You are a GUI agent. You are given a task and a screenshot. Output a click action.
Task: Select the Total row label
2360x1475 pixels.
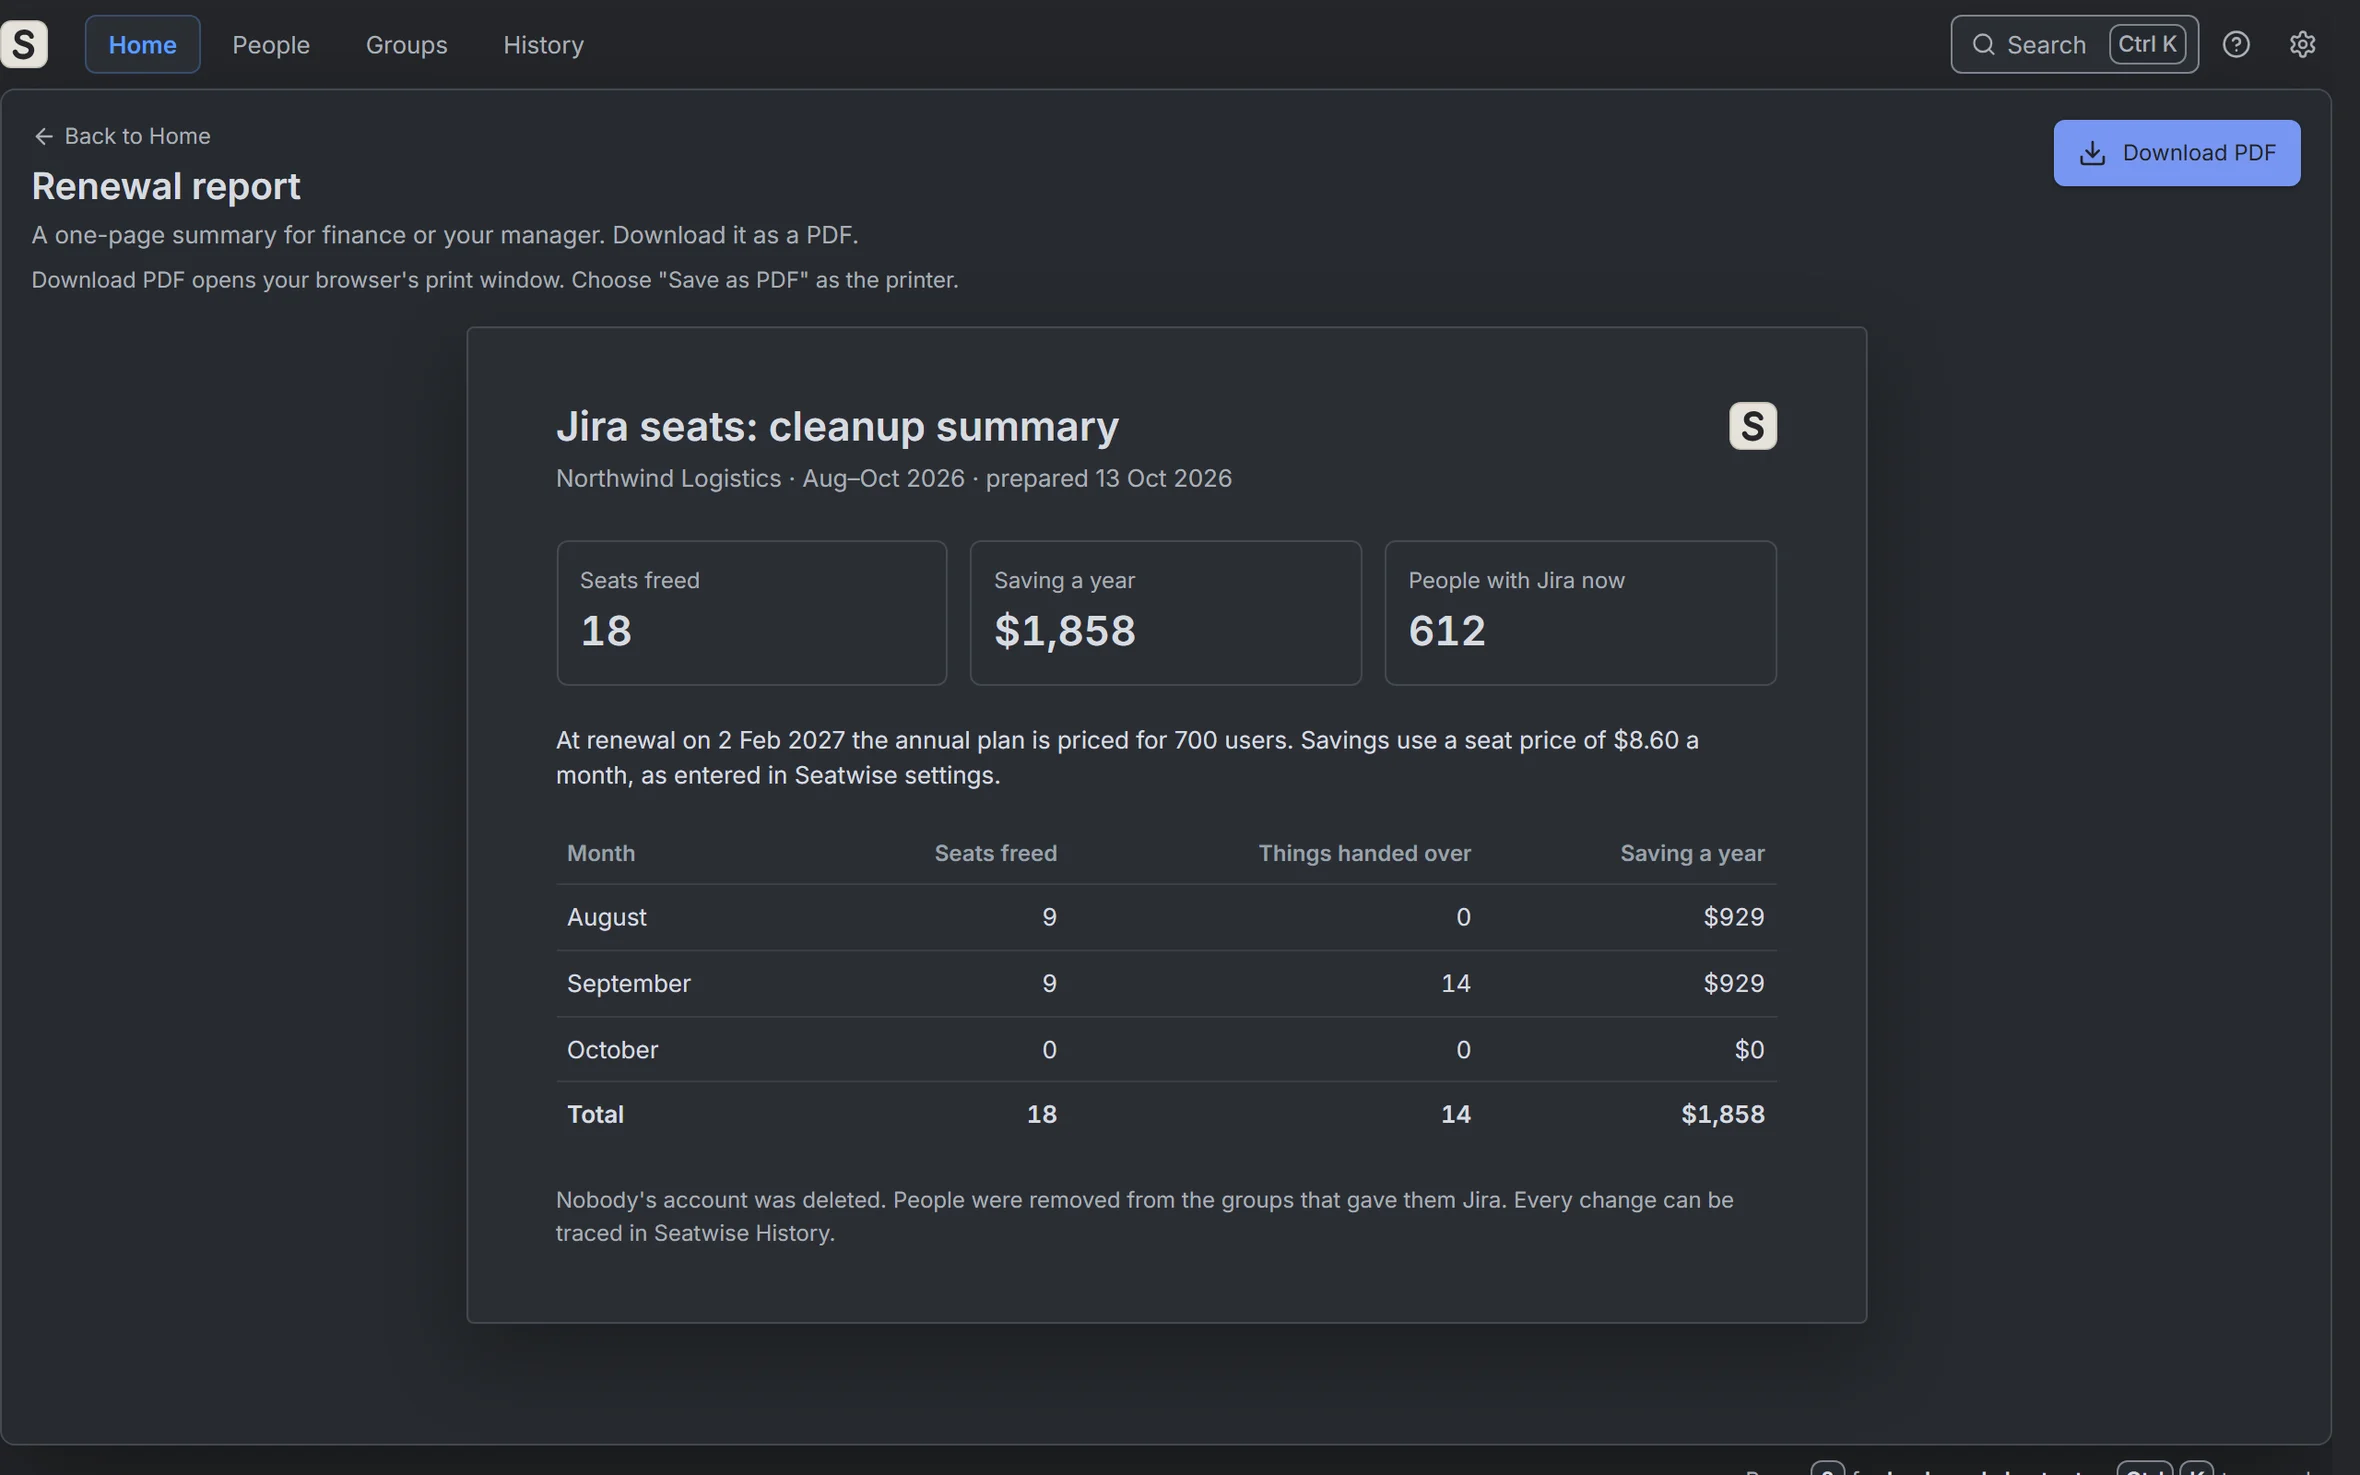595,1114
